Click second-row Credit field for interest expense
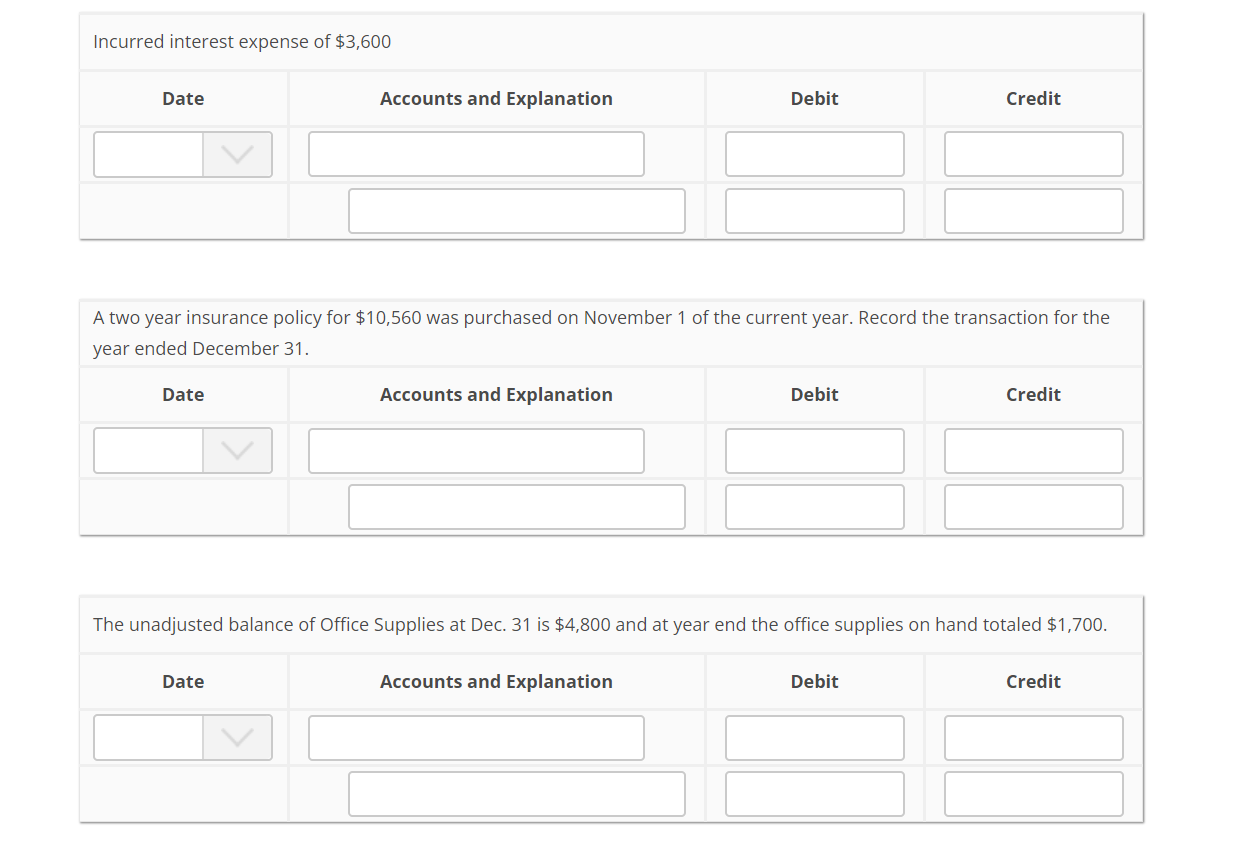Viewport: 1234px width, 843px height. (x=1033, y=211)
